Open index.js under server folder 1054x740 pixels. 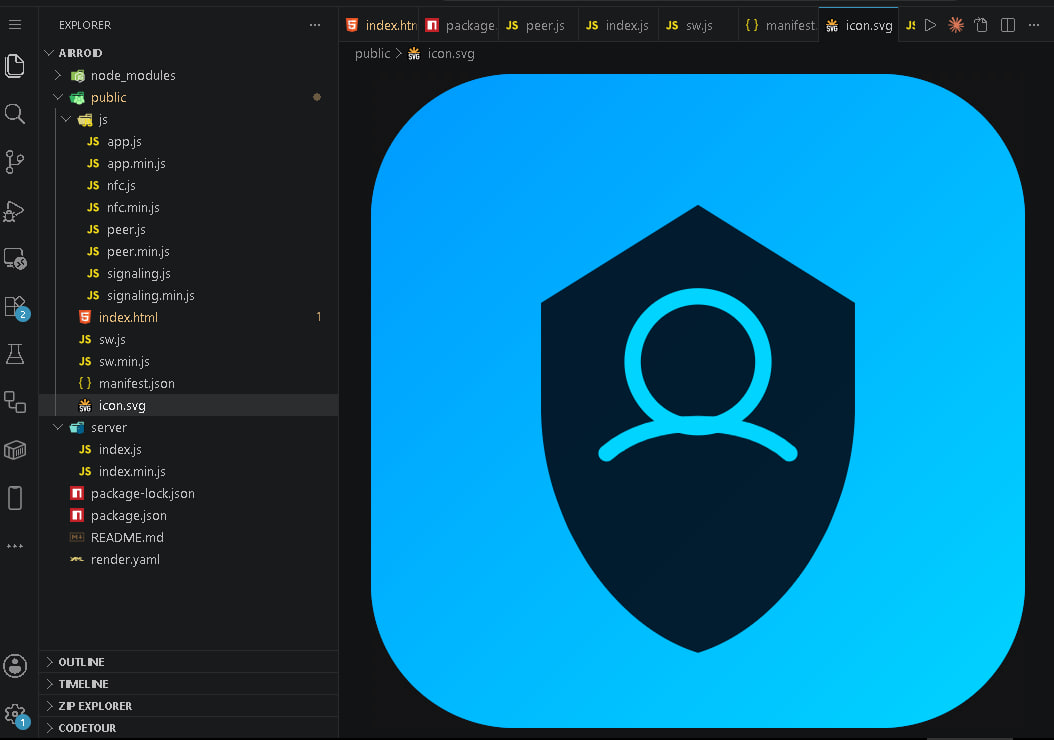coord(188,450)
